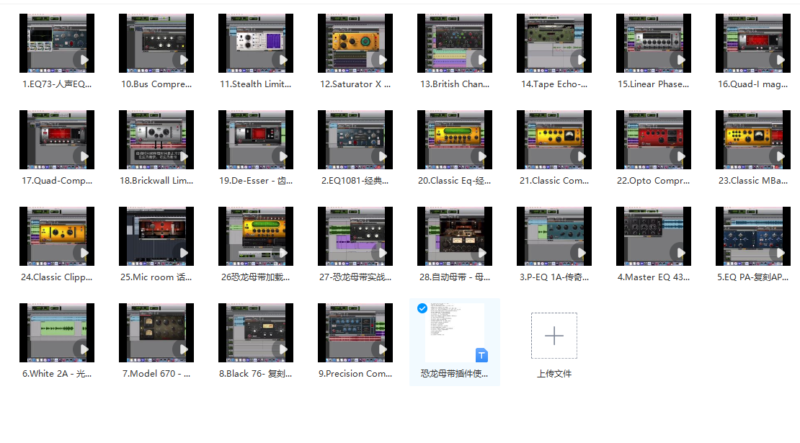
Task: Click the 9.Precision Compressor file name
Action: click(356, 374)
